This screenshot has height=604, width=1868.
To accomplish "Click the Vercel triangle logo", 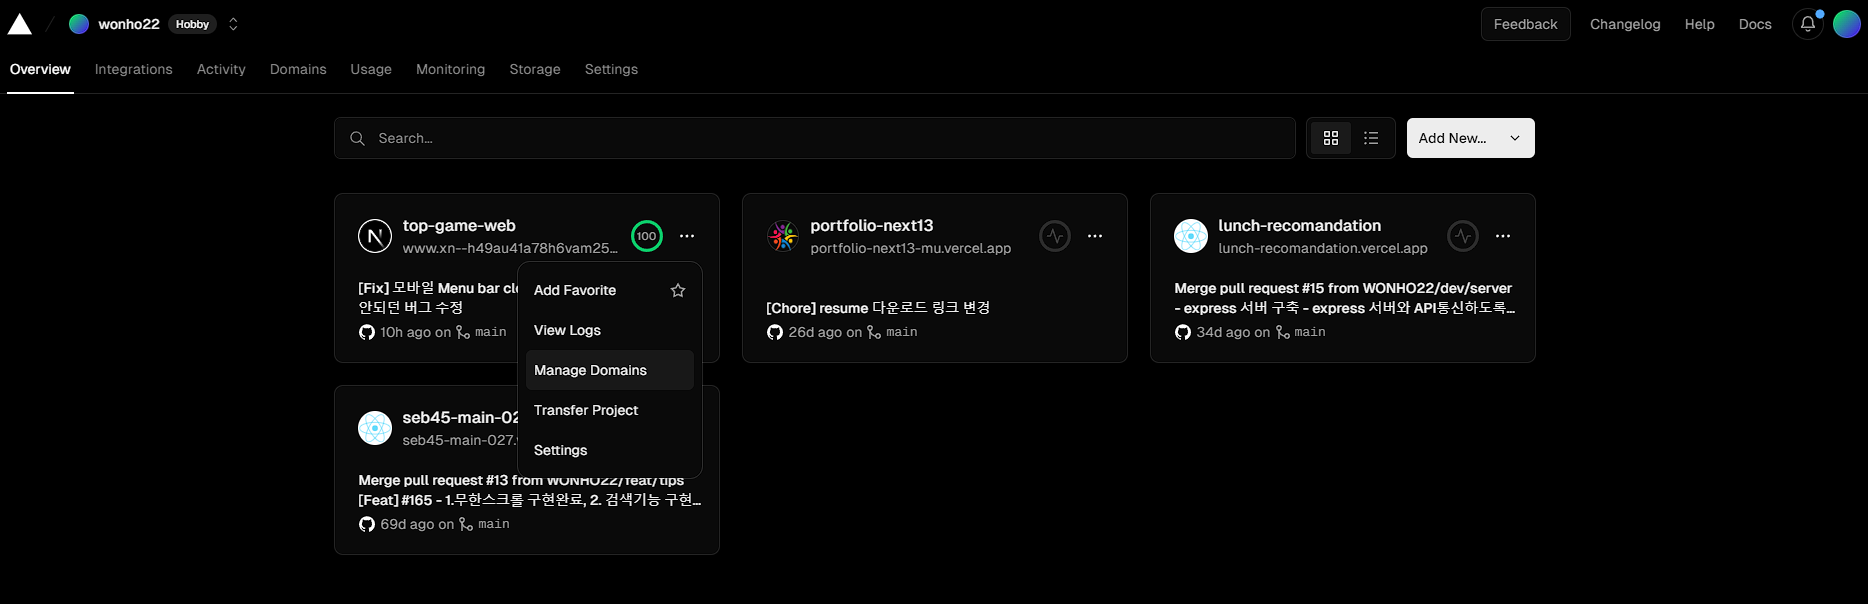I will [x=20, y=24].
